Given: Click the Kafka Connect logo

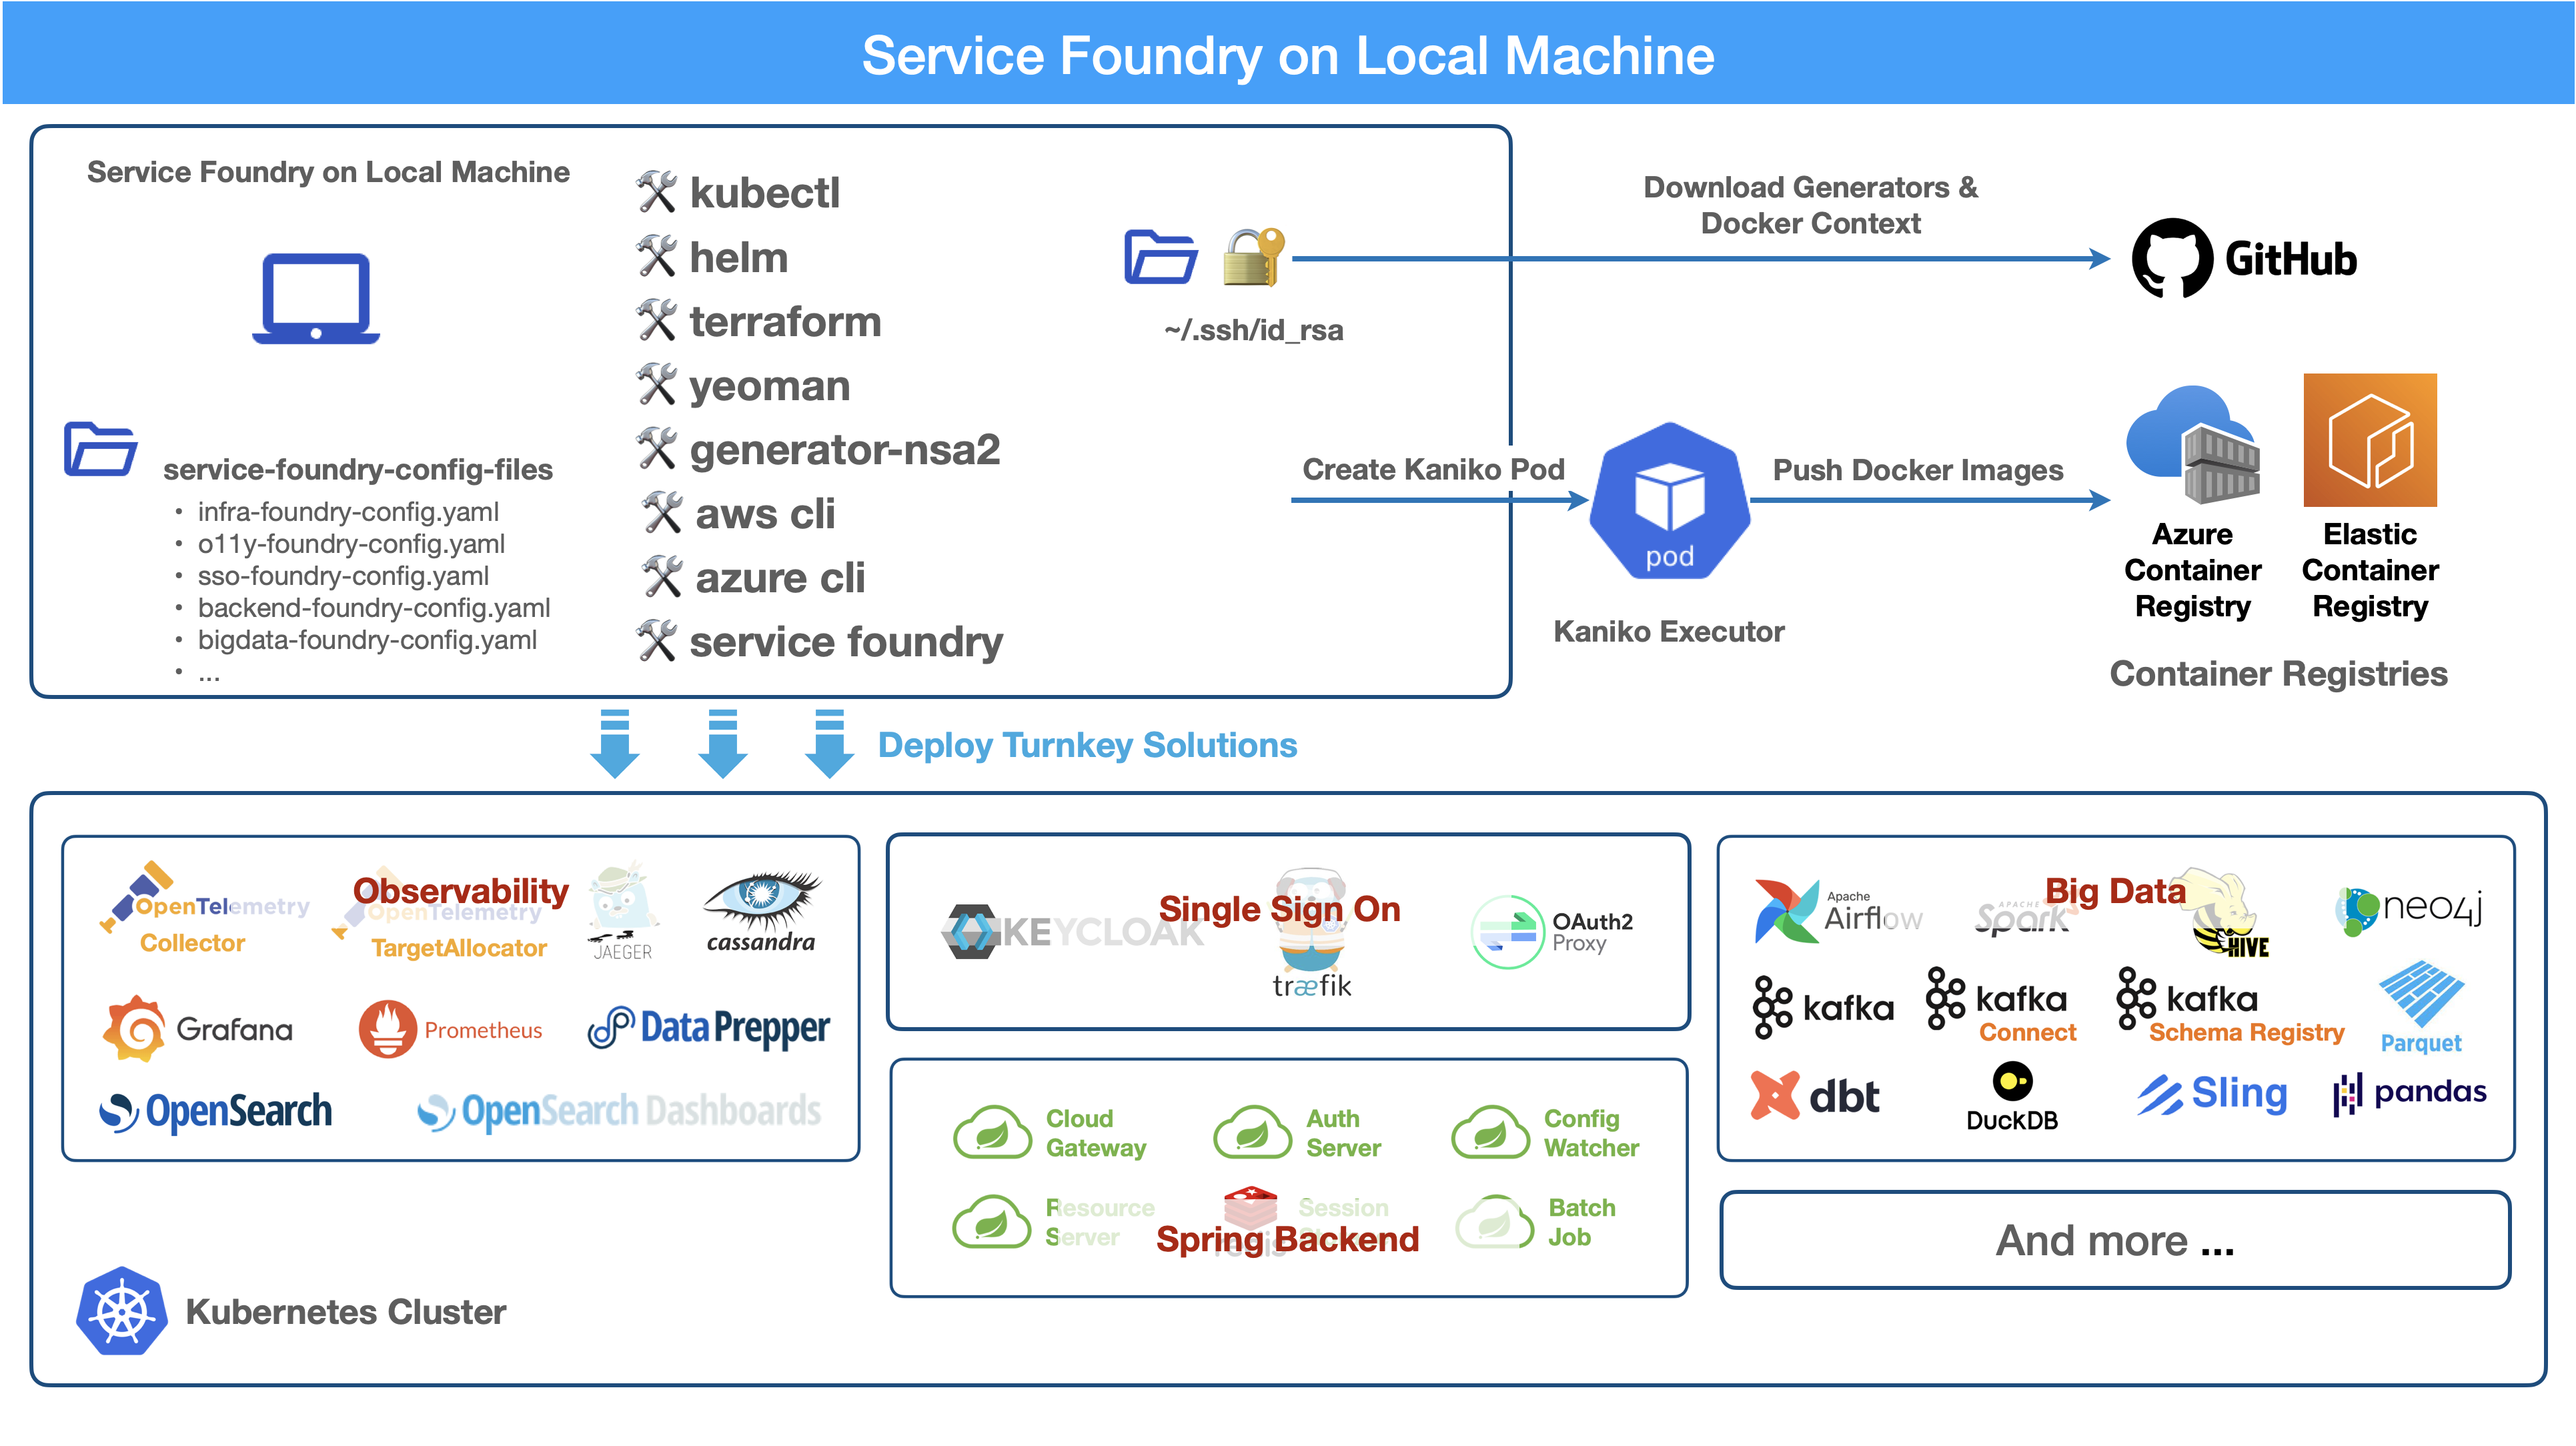Looking at the screenshot, I should [x=2002, y=1005].
